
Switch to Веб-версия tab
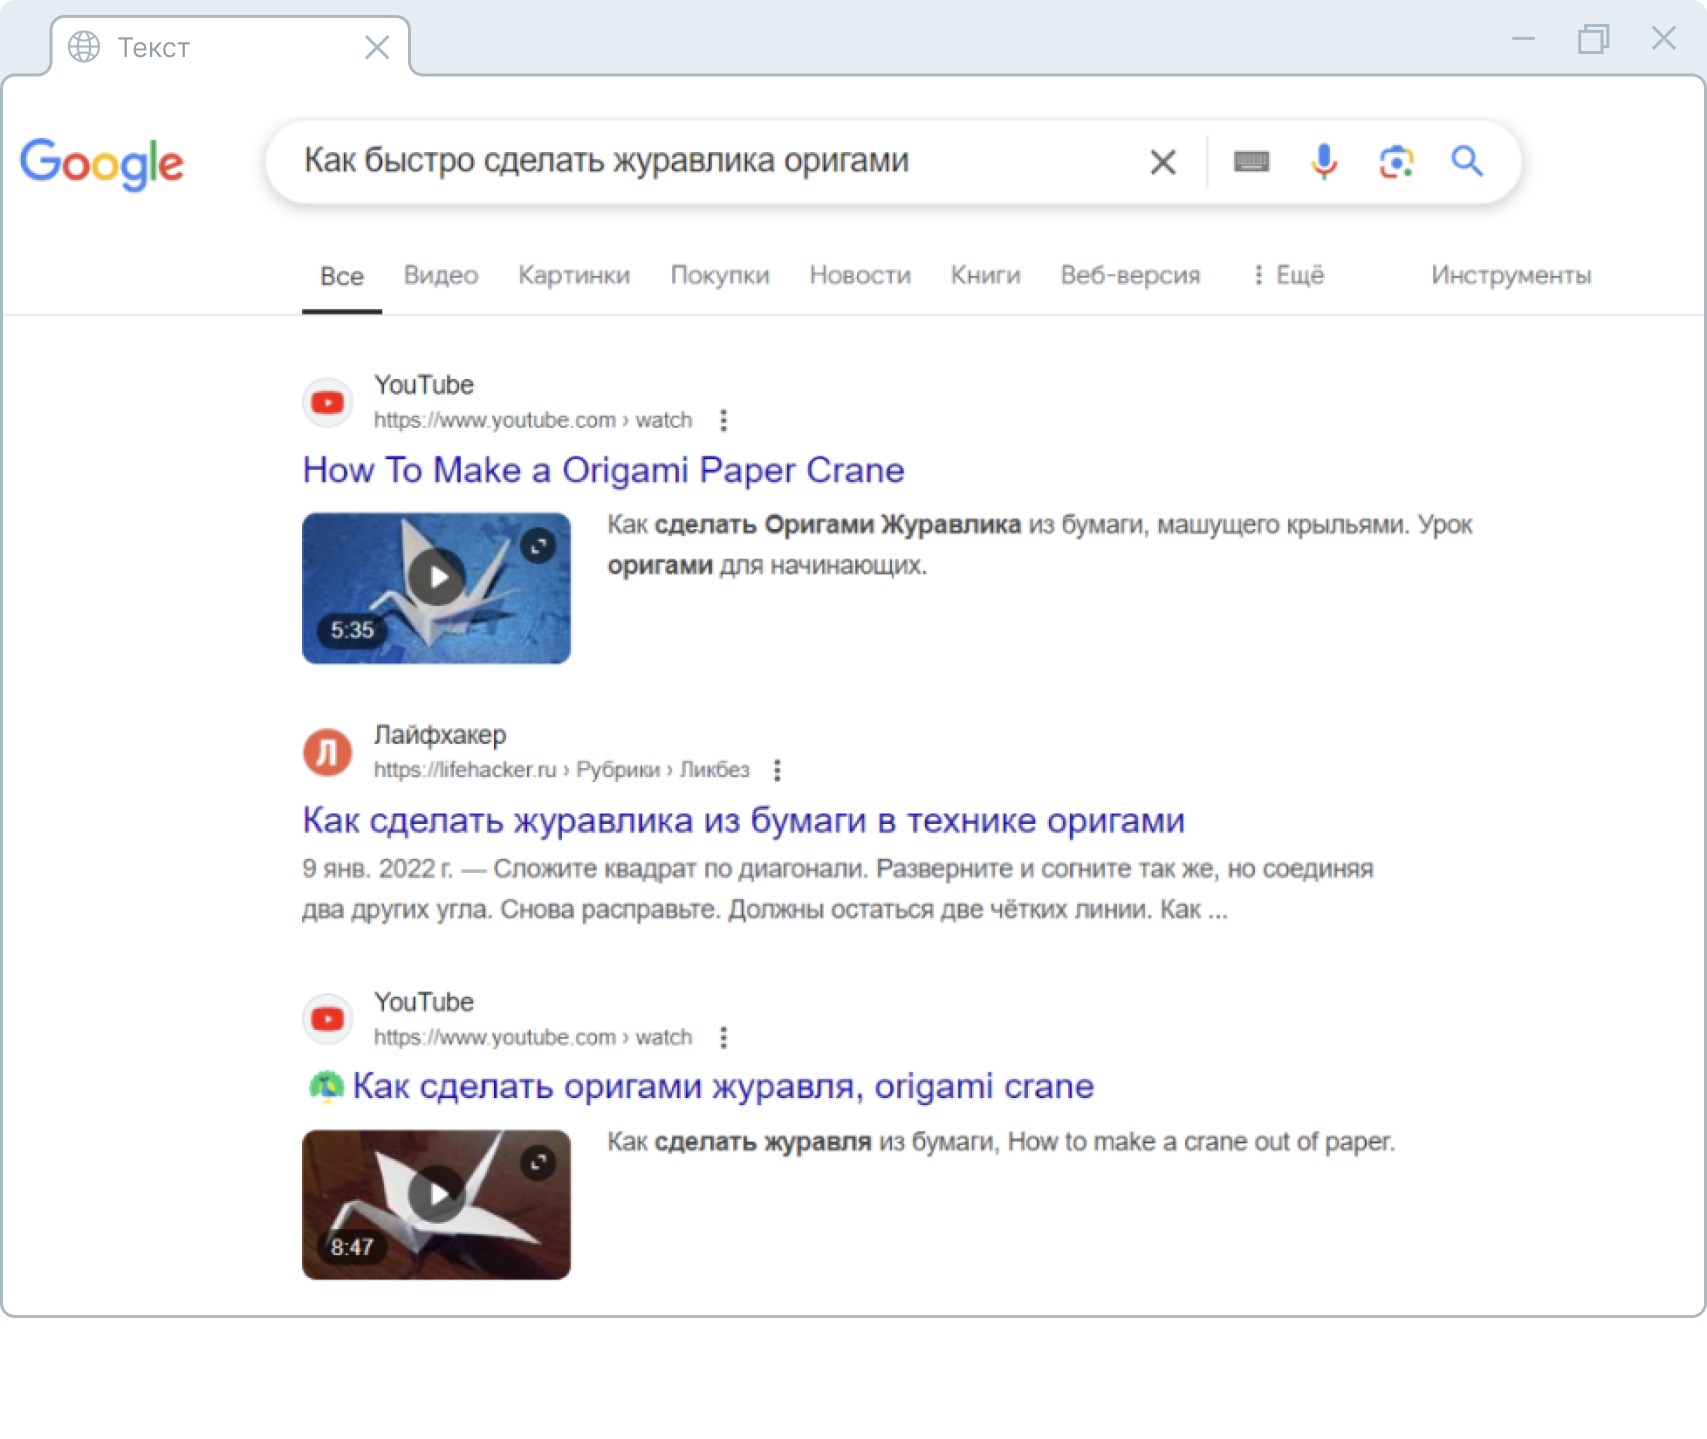[1130, 275]
